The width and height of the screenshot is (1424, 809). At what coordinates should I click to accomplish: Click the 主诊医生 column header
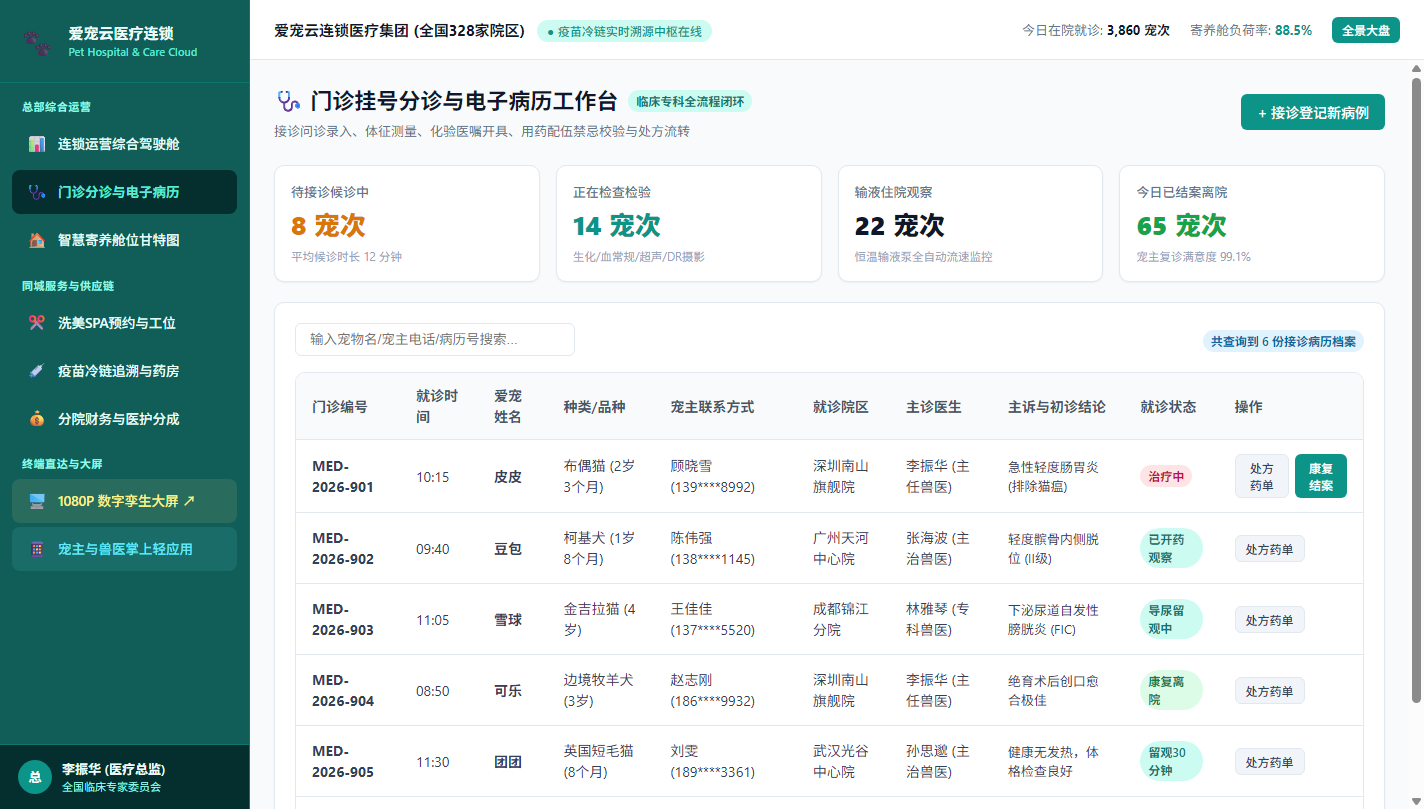click(x=934, y=407)
